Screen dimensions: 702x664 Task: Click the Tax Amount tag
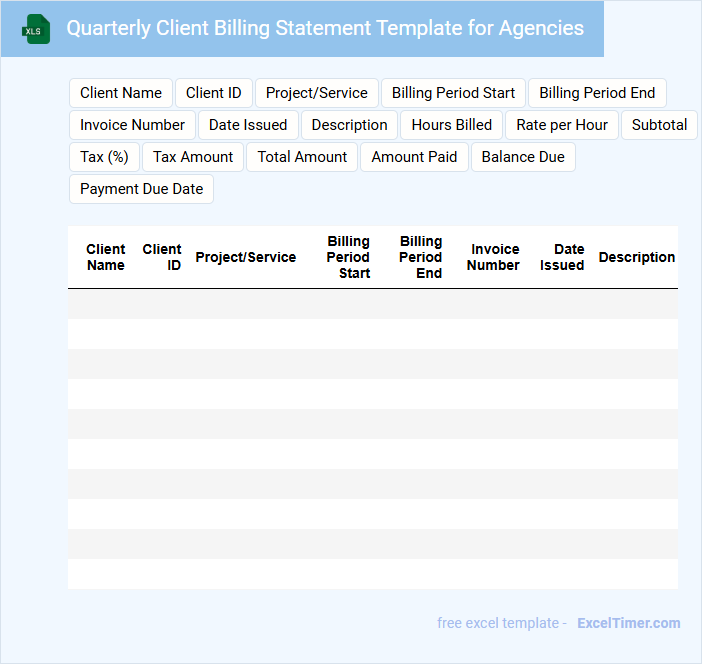tap(193, 157)
